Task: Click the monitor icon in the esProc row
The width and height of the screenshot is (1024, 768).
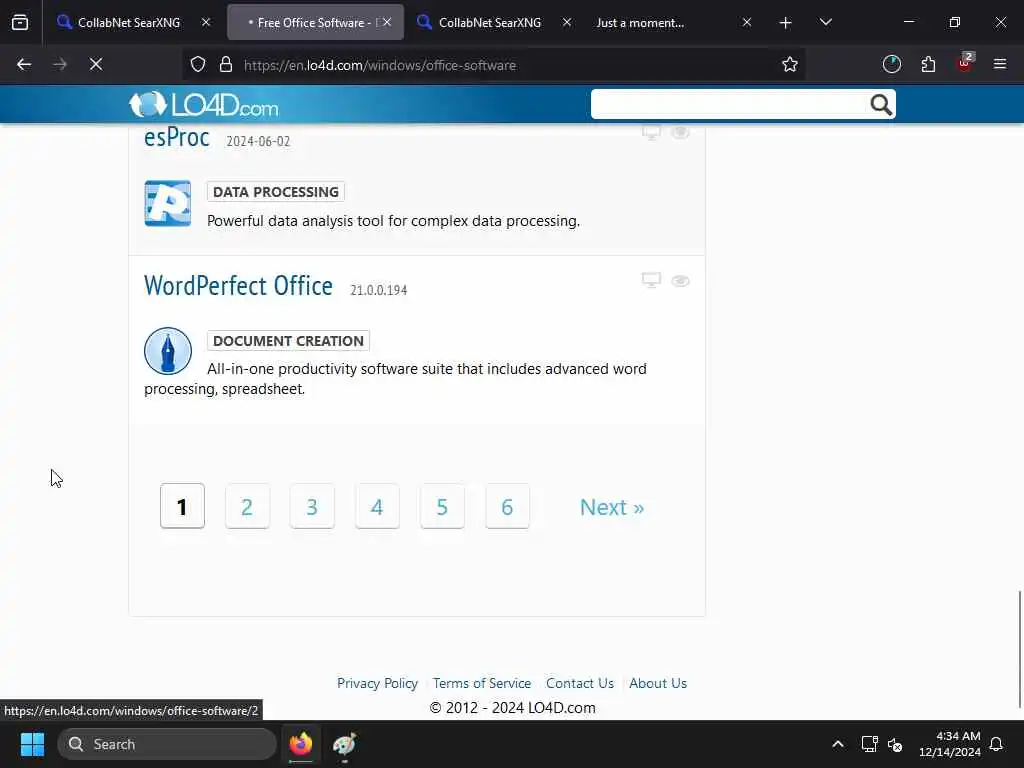Action: point(651,133)
